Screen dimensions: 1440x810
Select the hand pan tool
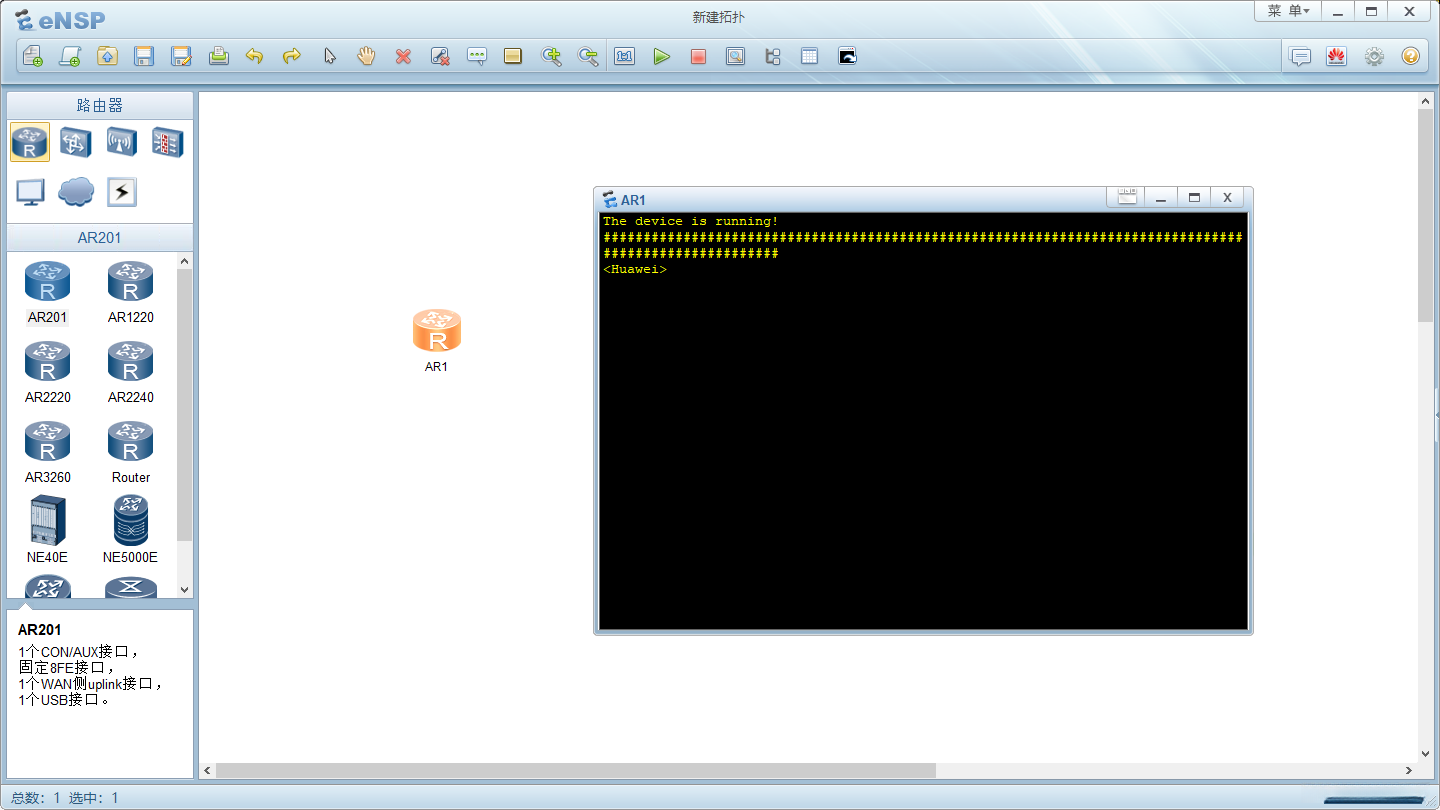coord(366,56)
